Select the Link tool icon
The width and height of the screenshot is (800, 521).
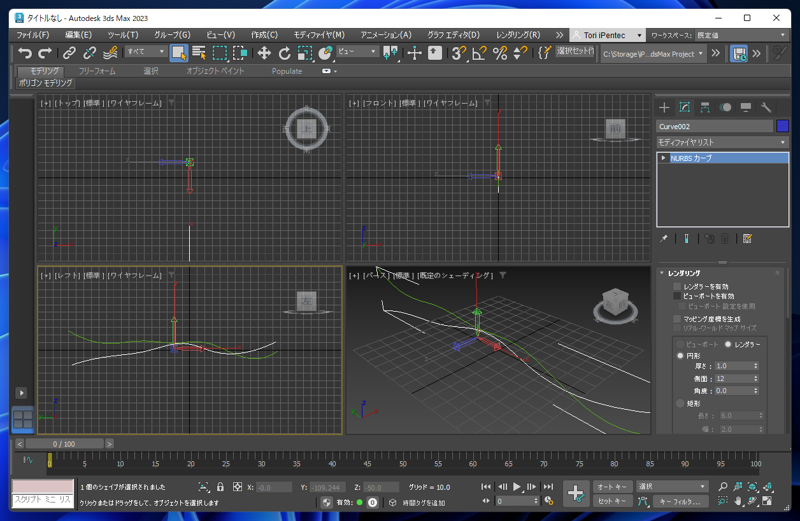tap(69, 53)
